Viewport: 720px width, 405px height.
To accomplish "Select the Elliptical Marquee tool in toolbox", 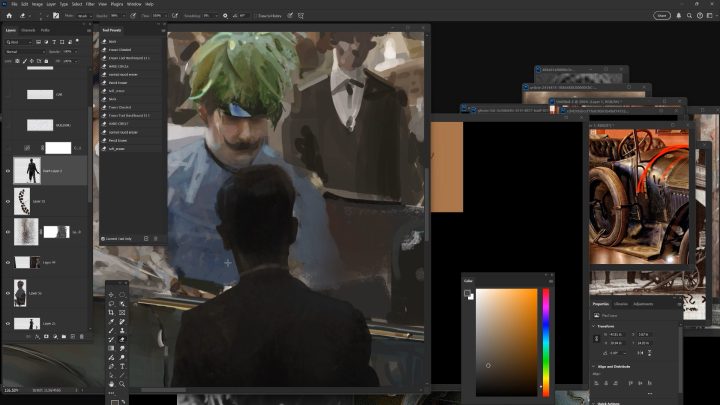I will coord(122,295).
